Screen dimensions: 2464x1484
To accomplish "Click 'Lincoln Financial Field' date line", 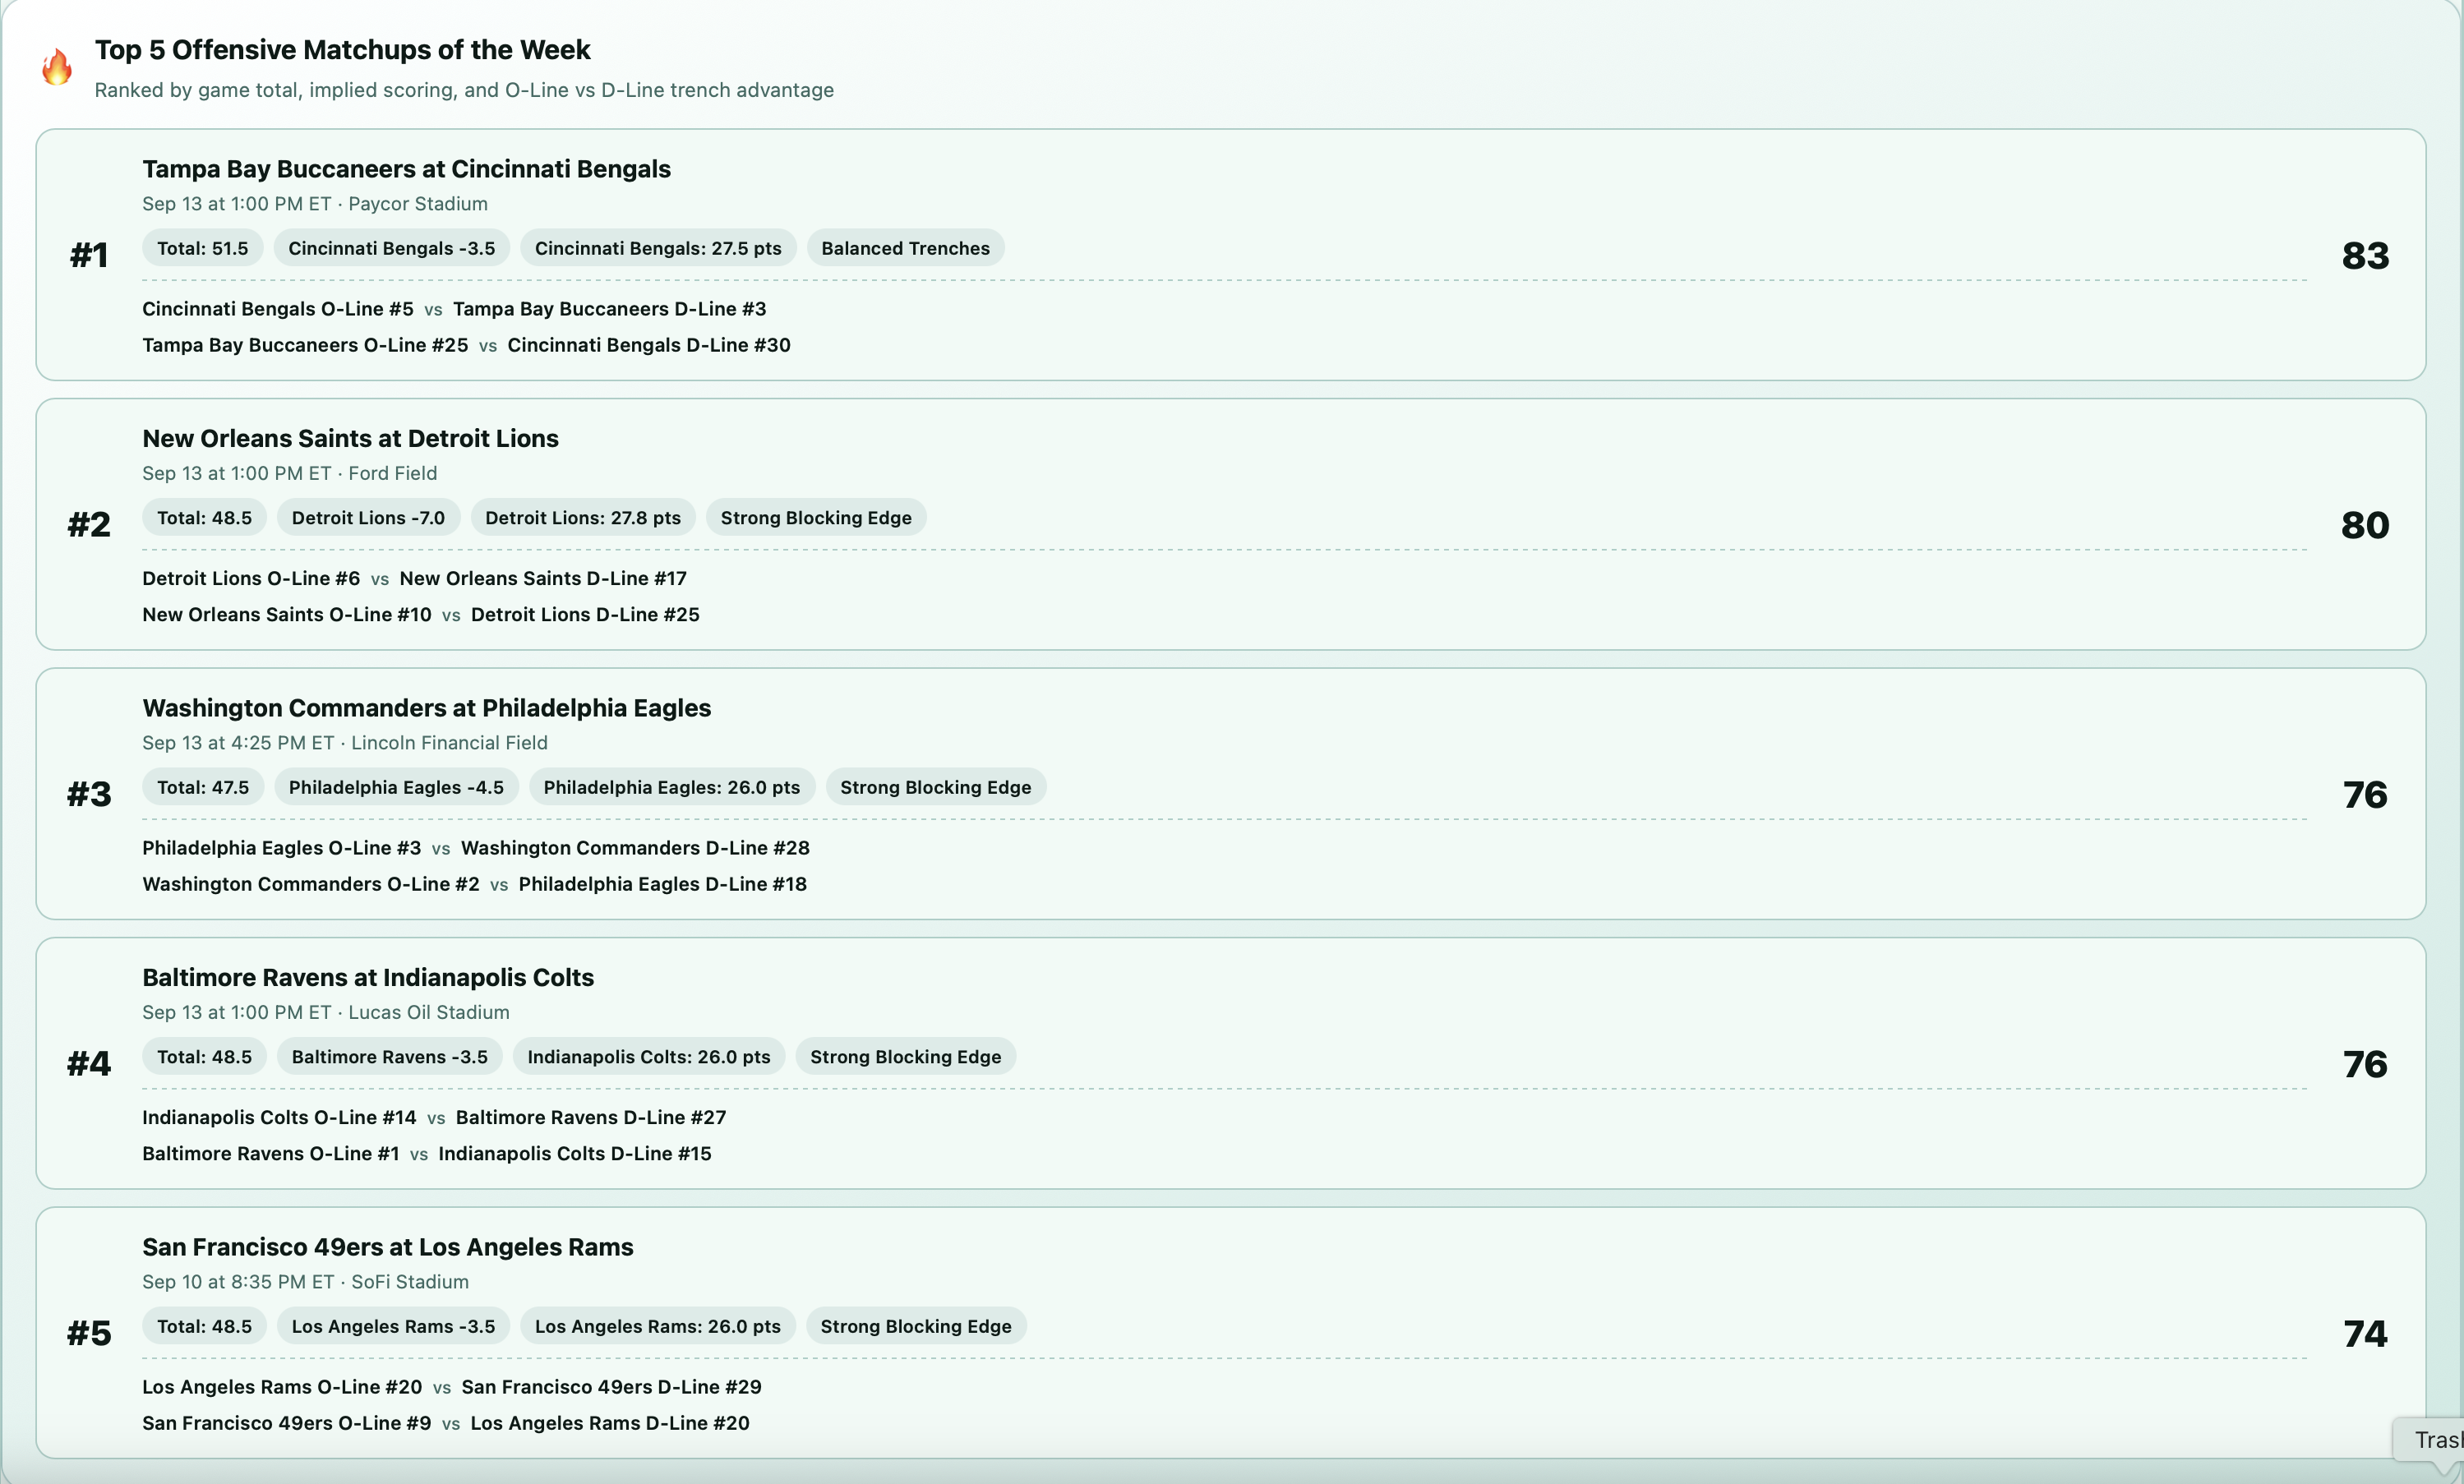I will click(x=345, y=743).
